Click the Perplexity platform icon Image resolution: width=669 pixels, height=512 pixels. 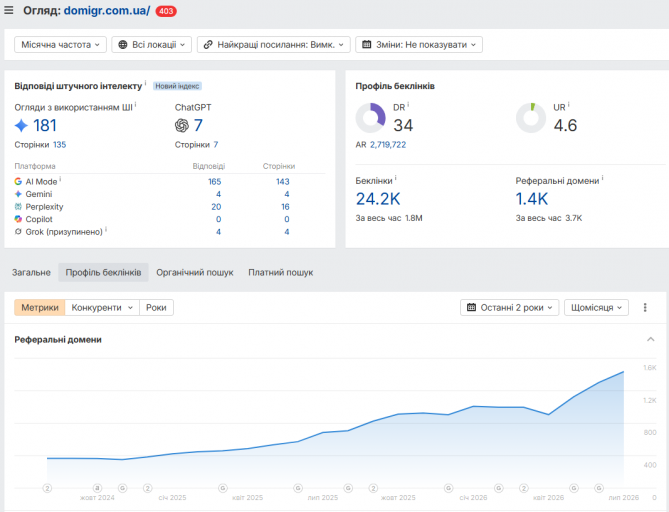[x=18, y=207]
